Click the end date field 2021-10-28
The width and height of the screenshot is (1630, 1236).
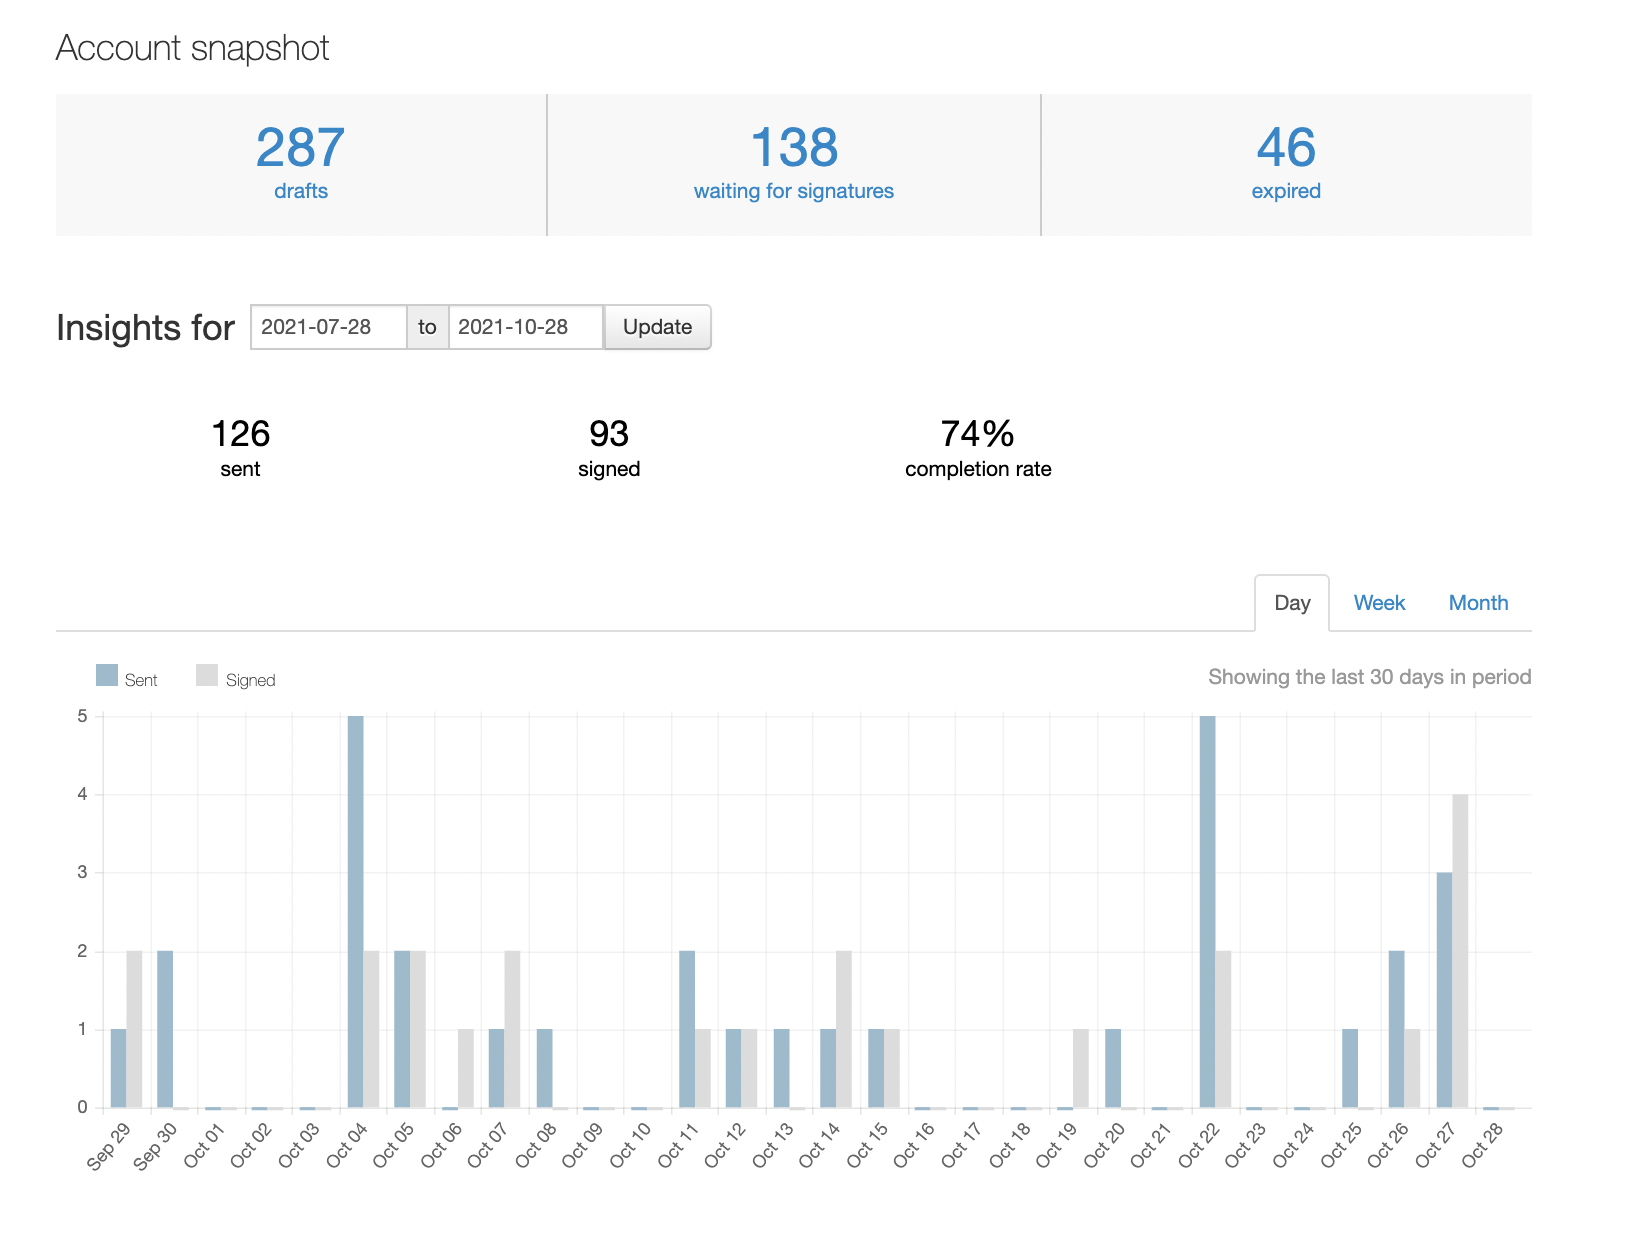(526, 327)
